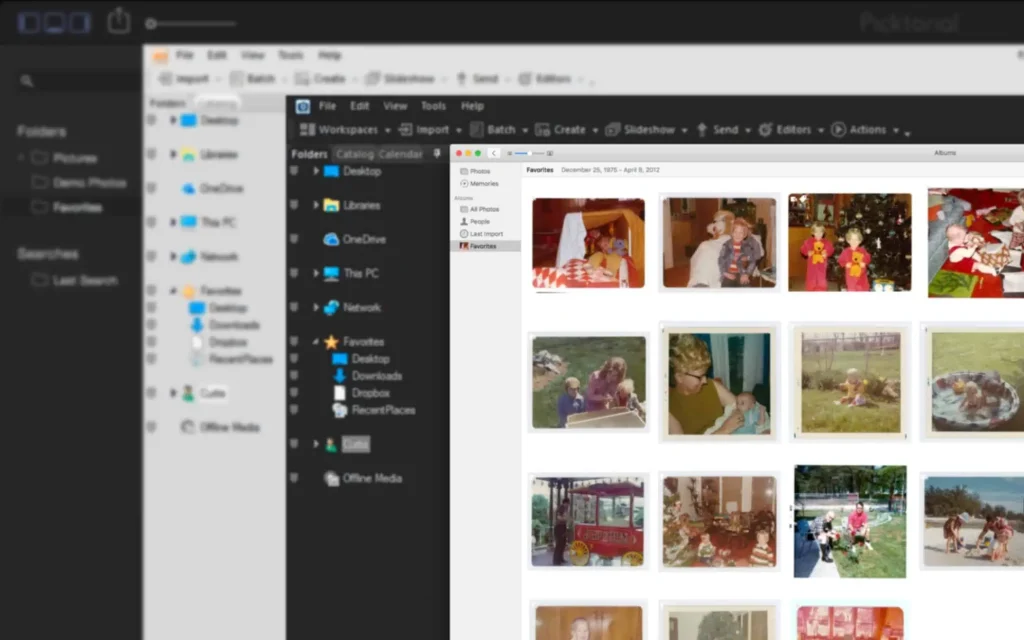This screenshot has width=1024, height=640.
Task: Expand the This PC node in the dark pane
Action: click(316, 273)
